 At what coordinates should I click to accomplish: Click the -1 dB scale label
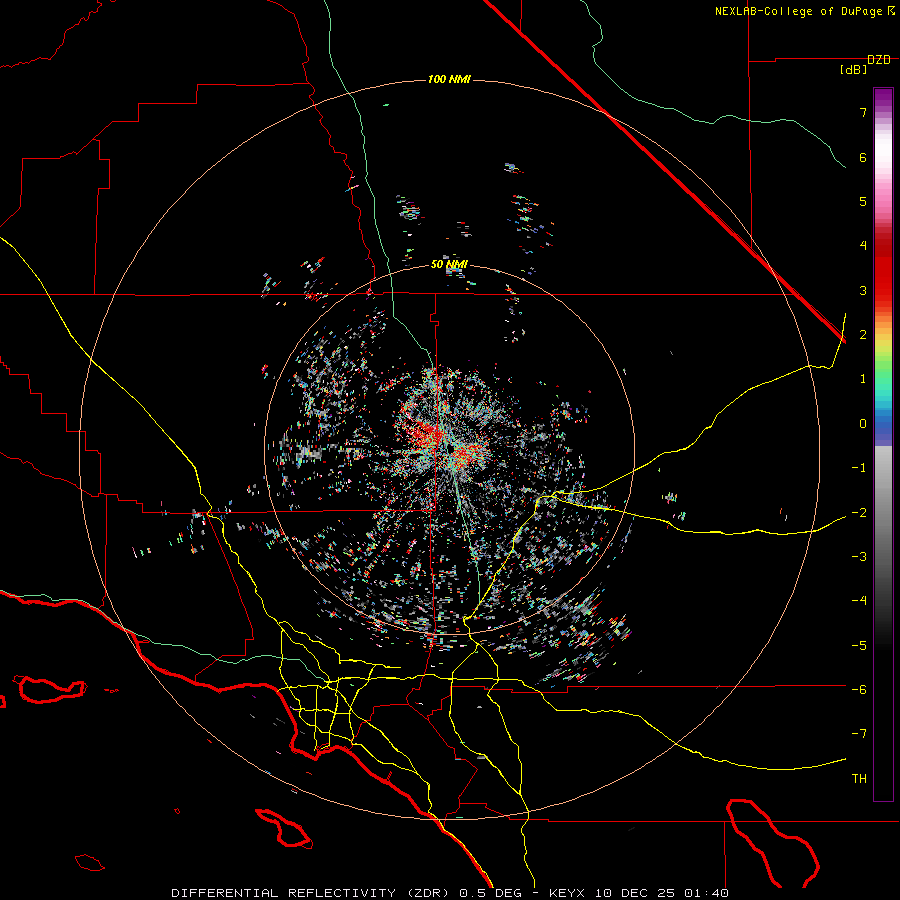(859, 468)
